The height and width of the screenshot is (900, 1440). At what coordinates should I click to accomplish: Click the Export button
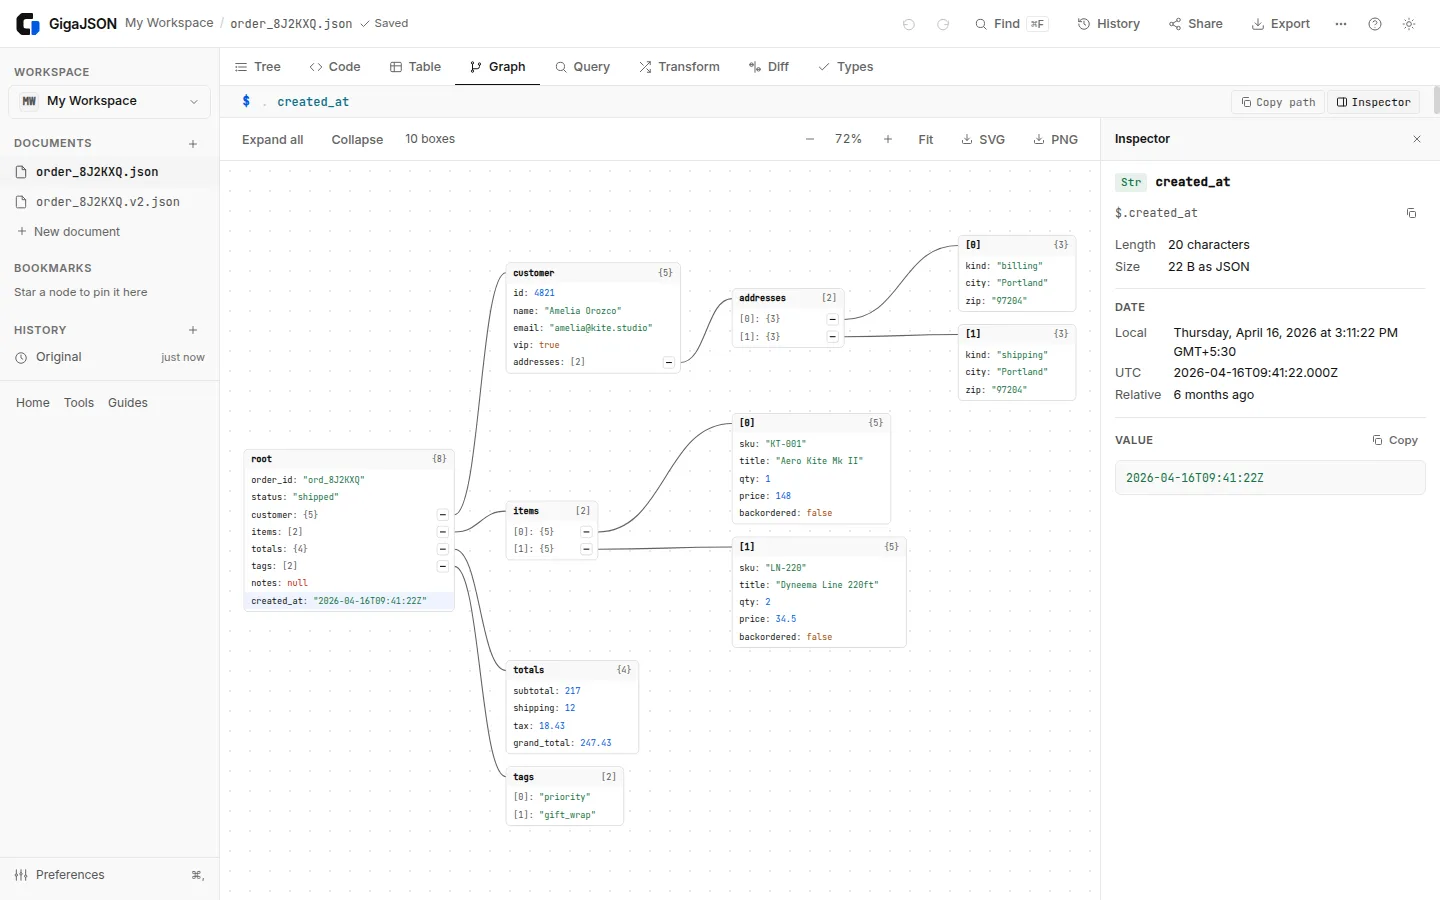click(1281, 24)
